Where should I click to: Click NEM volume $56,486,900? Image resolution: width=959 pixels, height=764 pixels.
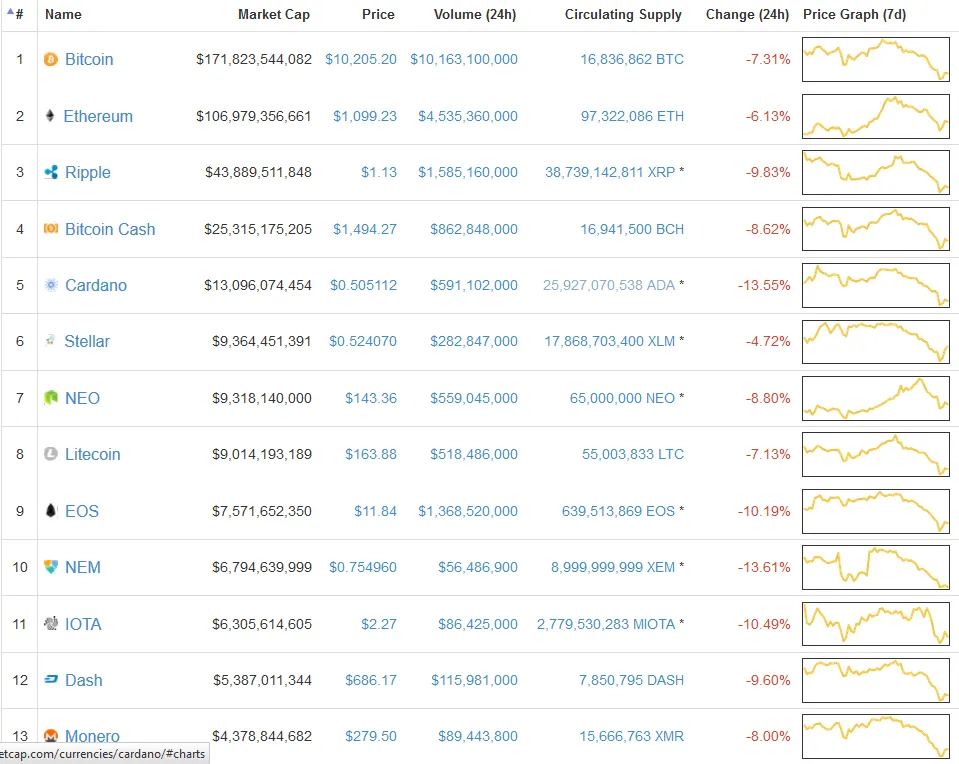478,568
